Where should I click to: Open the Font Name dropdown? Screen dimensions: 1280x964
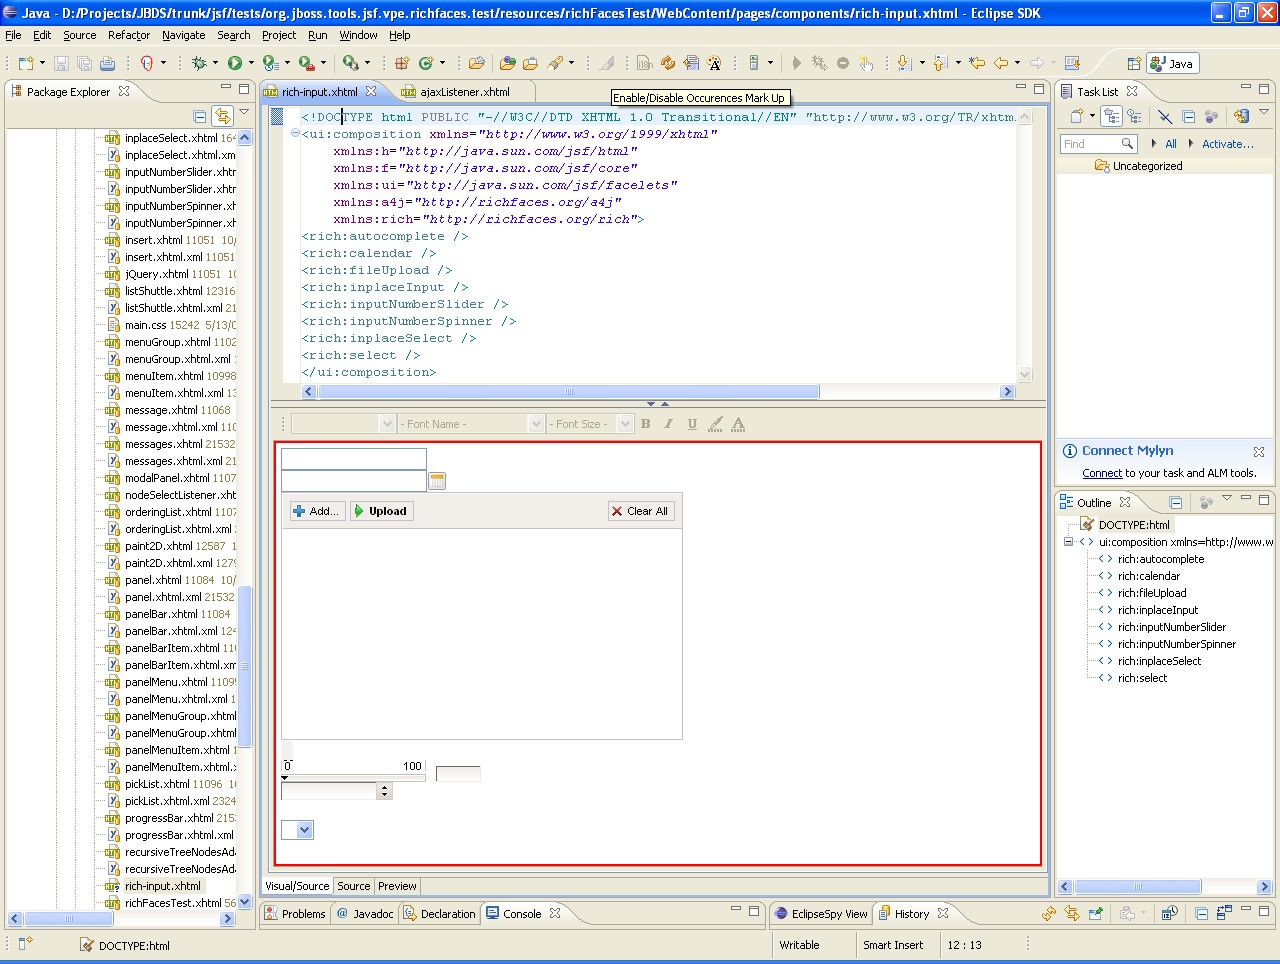click(536, 424)
